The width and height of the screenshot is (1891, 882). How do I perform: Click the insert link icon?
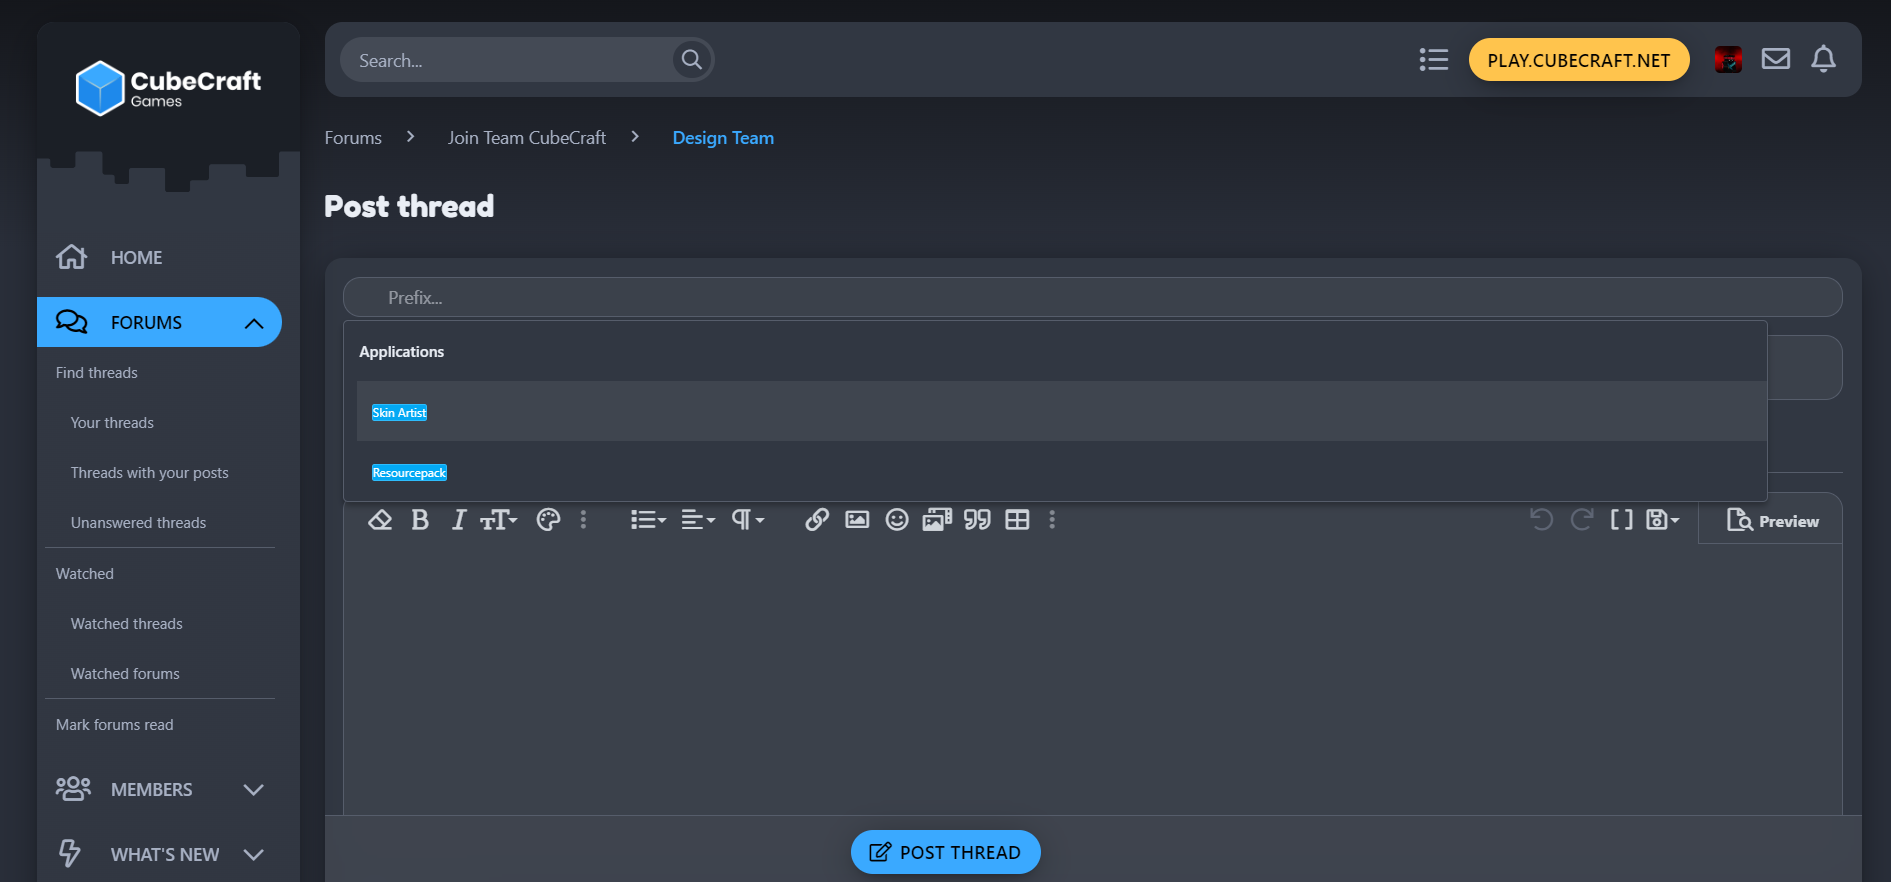pyautogui.click(x=817, y=519)
